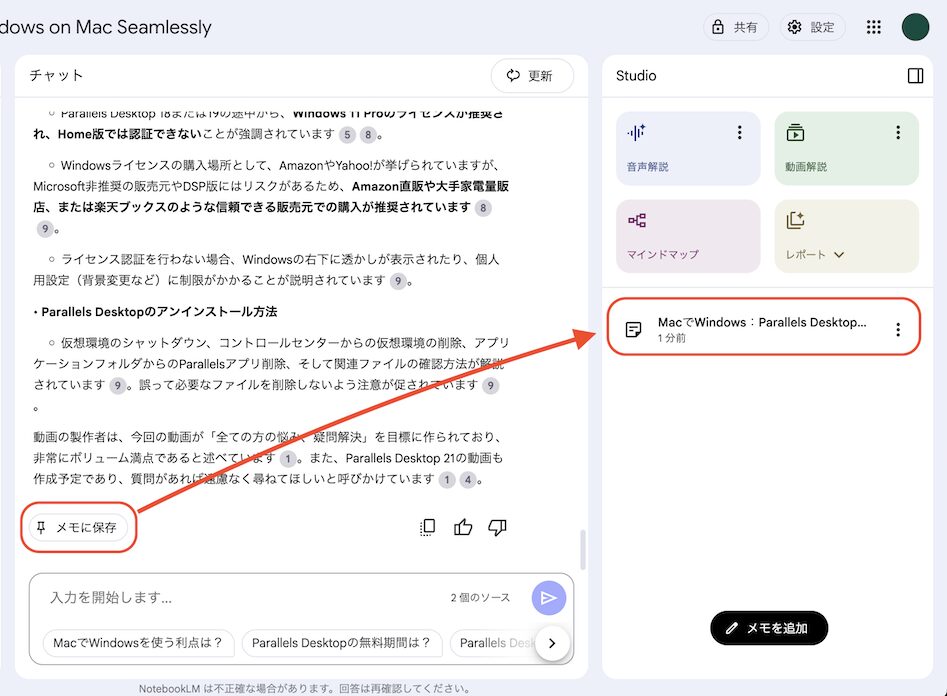The width and height of the screenshot is (947, 696).
Task: Open the 音声解説 card's three-dot menu
Action: pos(739,132)
